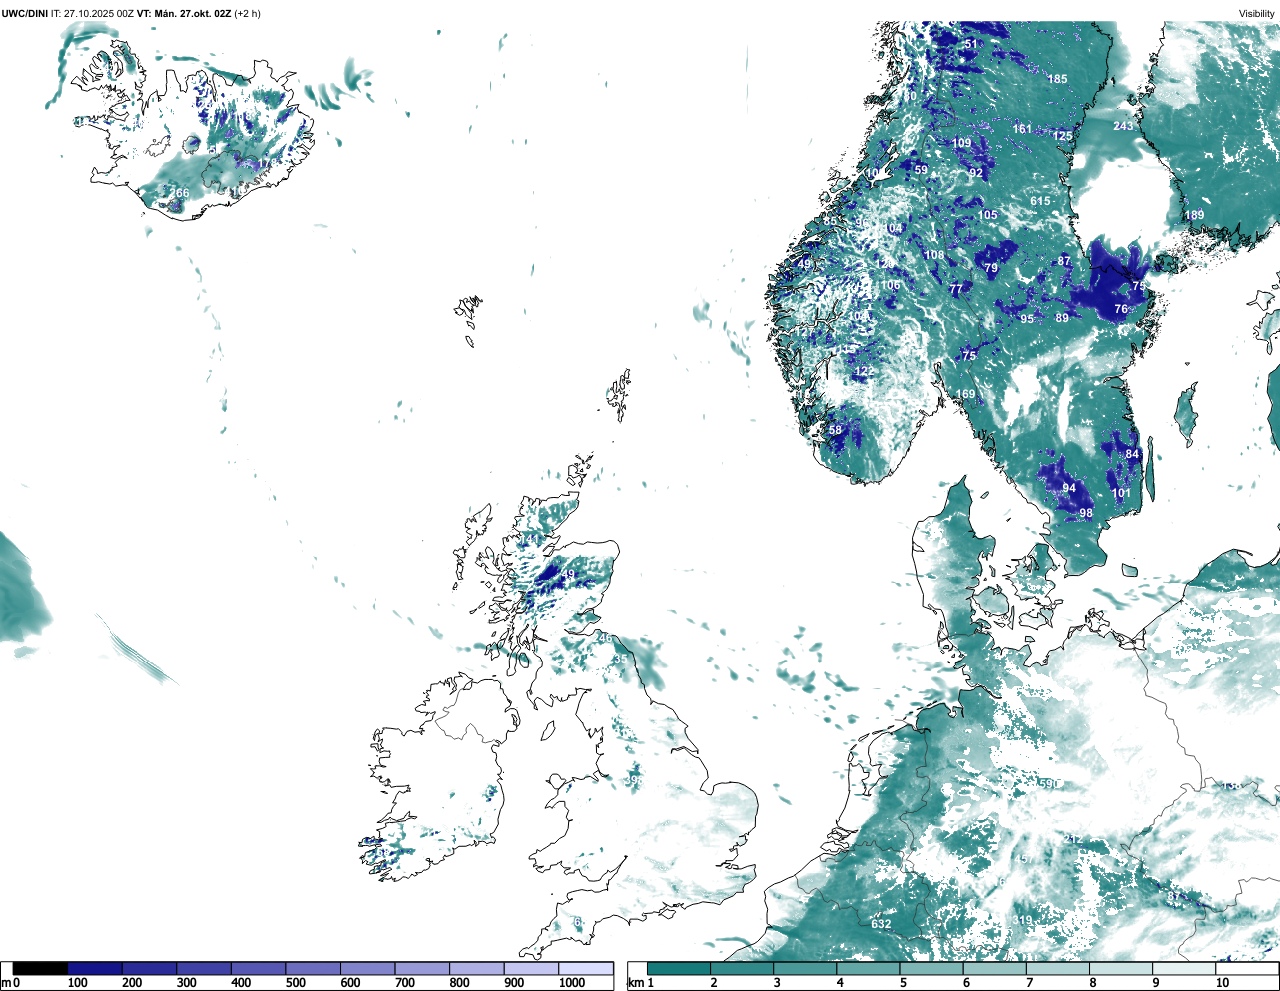Click the dark teal 1–2 km legend swatch
The image size is (1280, 991).
[679, 968]
